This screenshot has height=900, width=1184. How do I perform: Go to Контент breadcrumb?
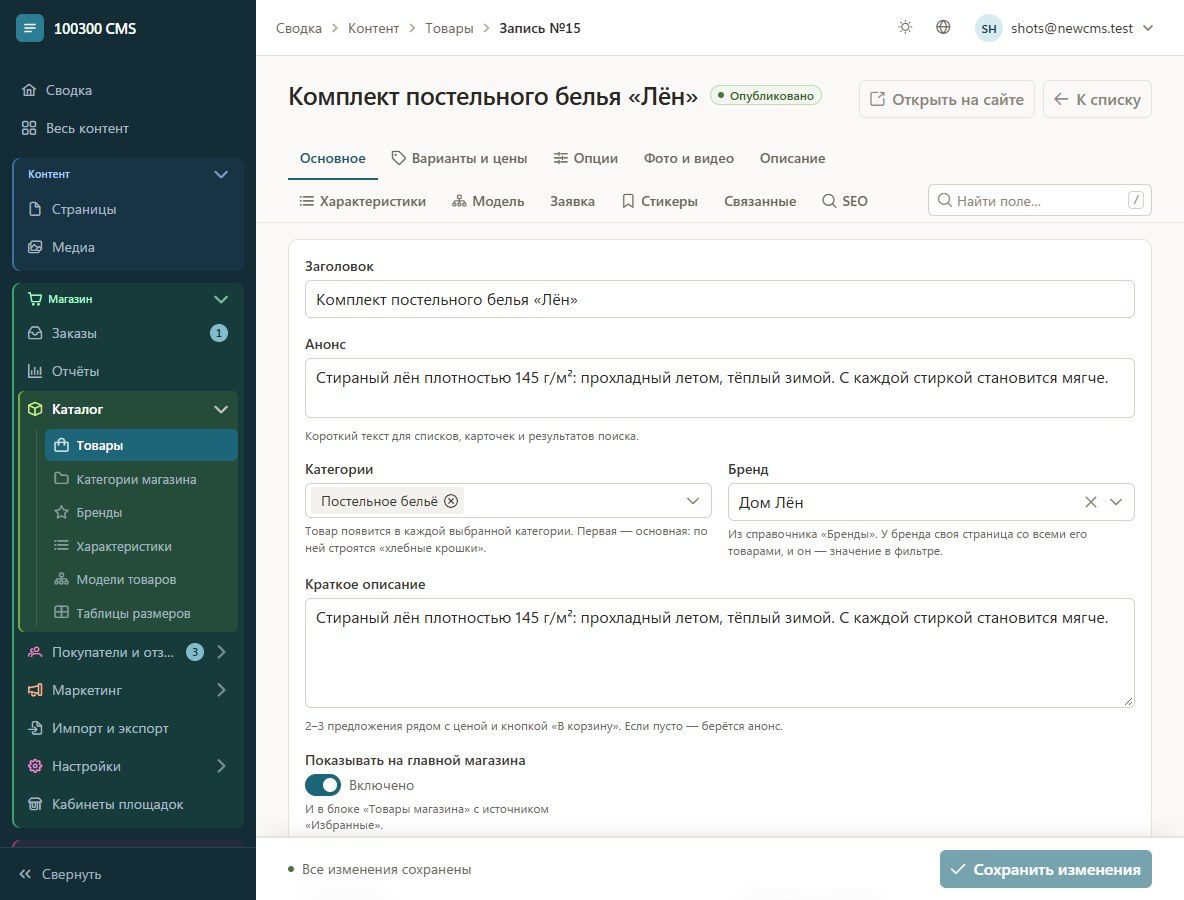[373, 28]
